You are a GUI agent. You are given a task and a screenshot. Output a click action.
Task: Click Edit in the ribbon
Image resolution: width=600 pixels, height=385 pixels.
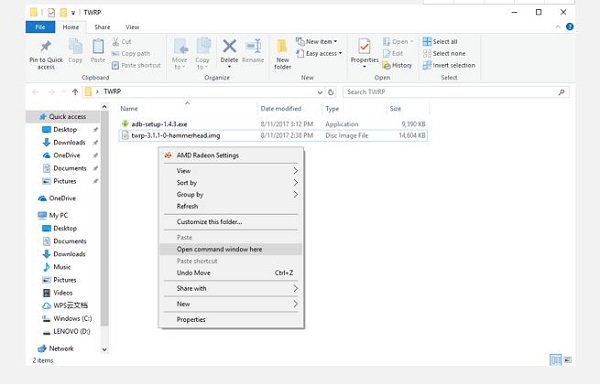coord(393,54)
